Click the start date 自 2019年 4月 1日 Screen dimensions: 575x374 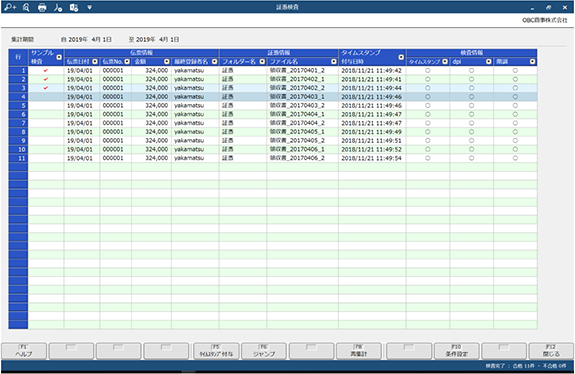coord(86,39)
